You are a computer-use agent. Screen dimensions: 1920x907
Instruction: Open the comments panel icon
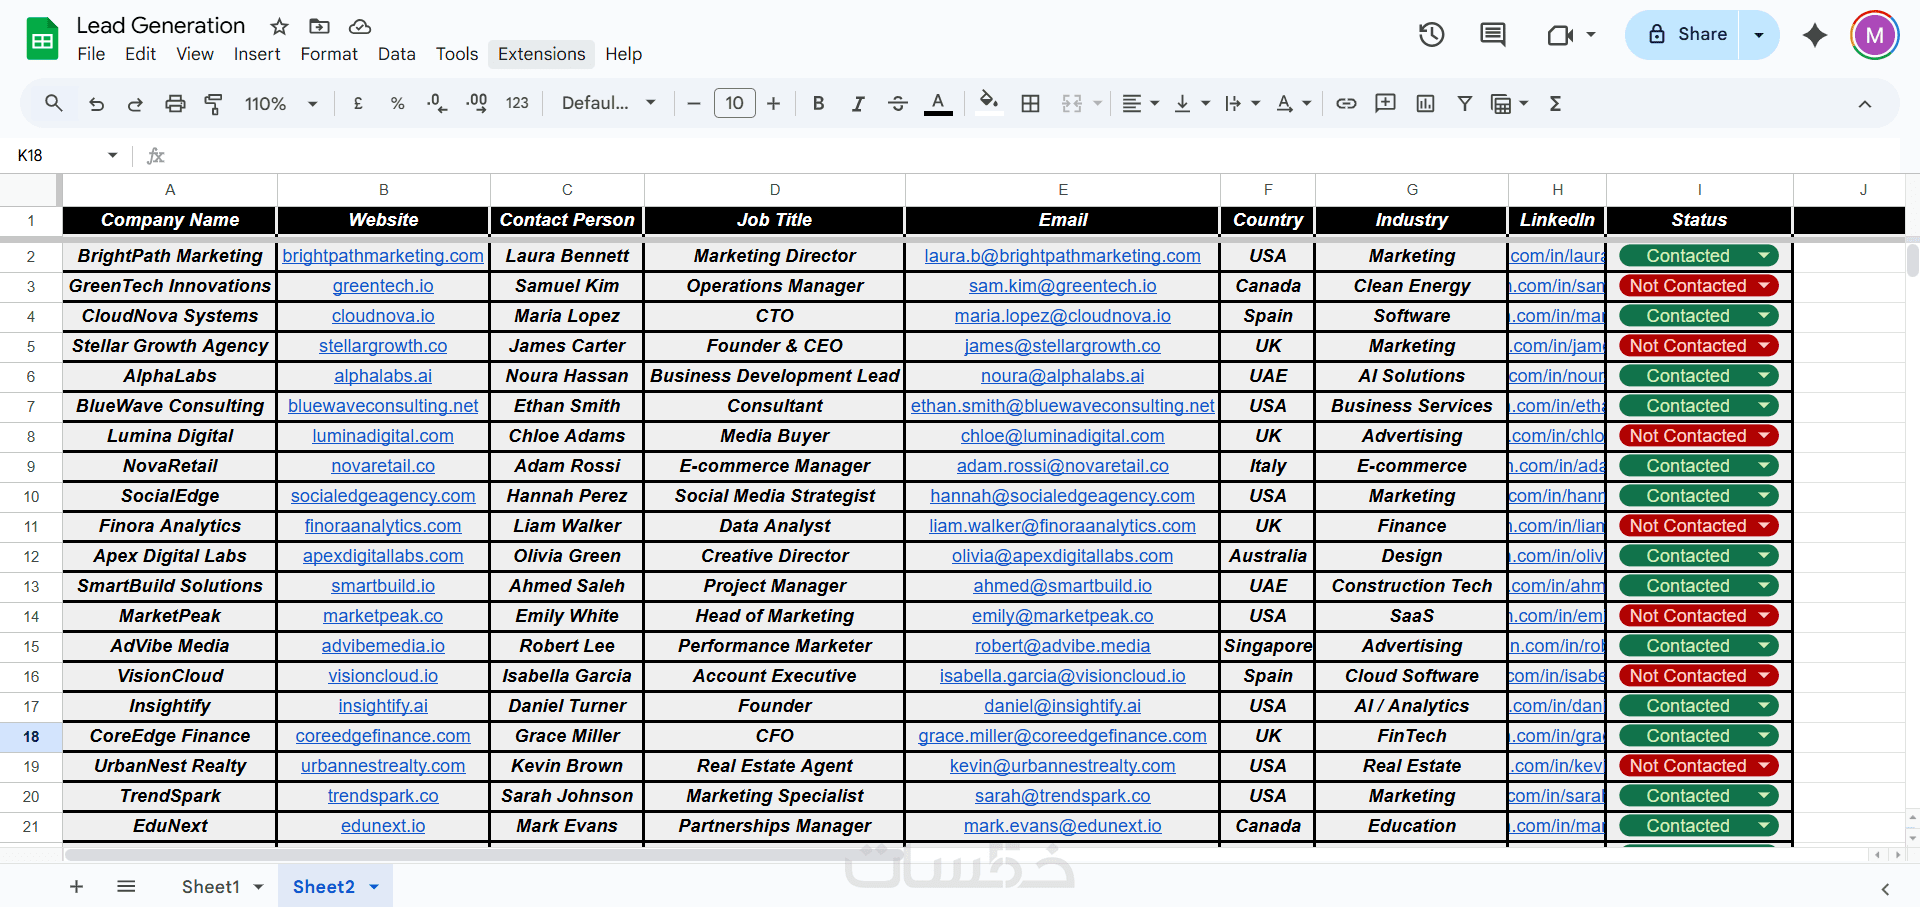[x=1493, y=35]
